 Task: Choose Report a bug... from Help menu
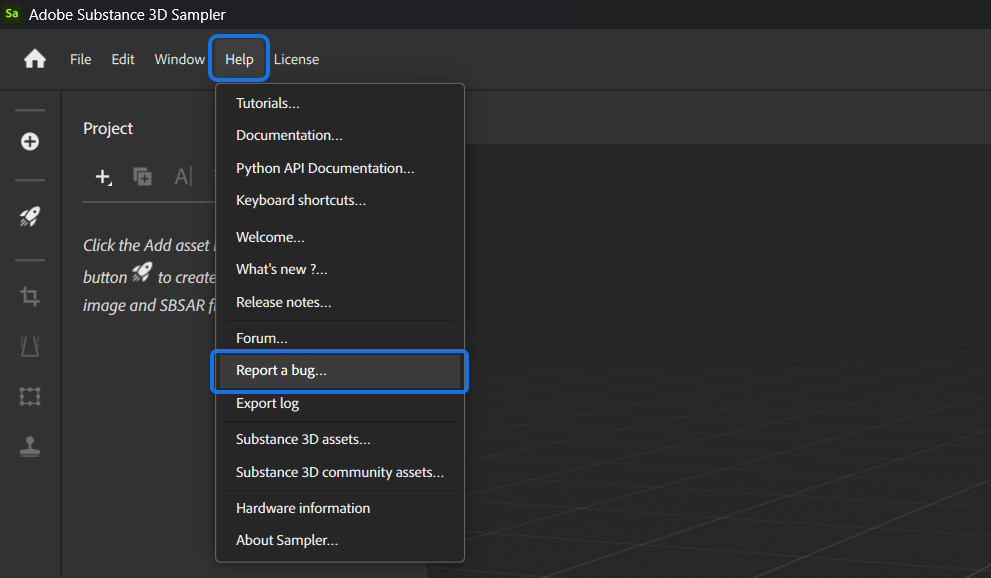pyautogui.click(x=281, y=370)
